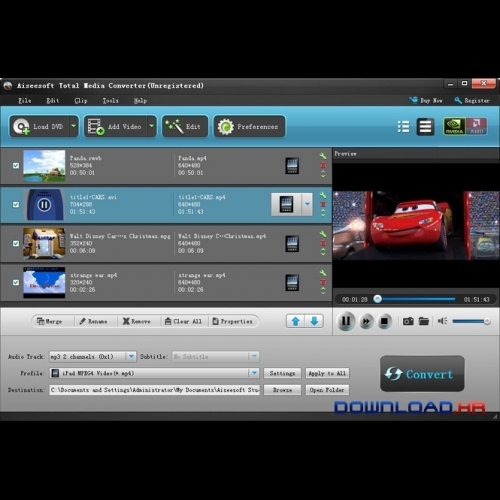Click Apply to All button
The width and height of the screenshot is (500, 500).
tap(327, 373)
